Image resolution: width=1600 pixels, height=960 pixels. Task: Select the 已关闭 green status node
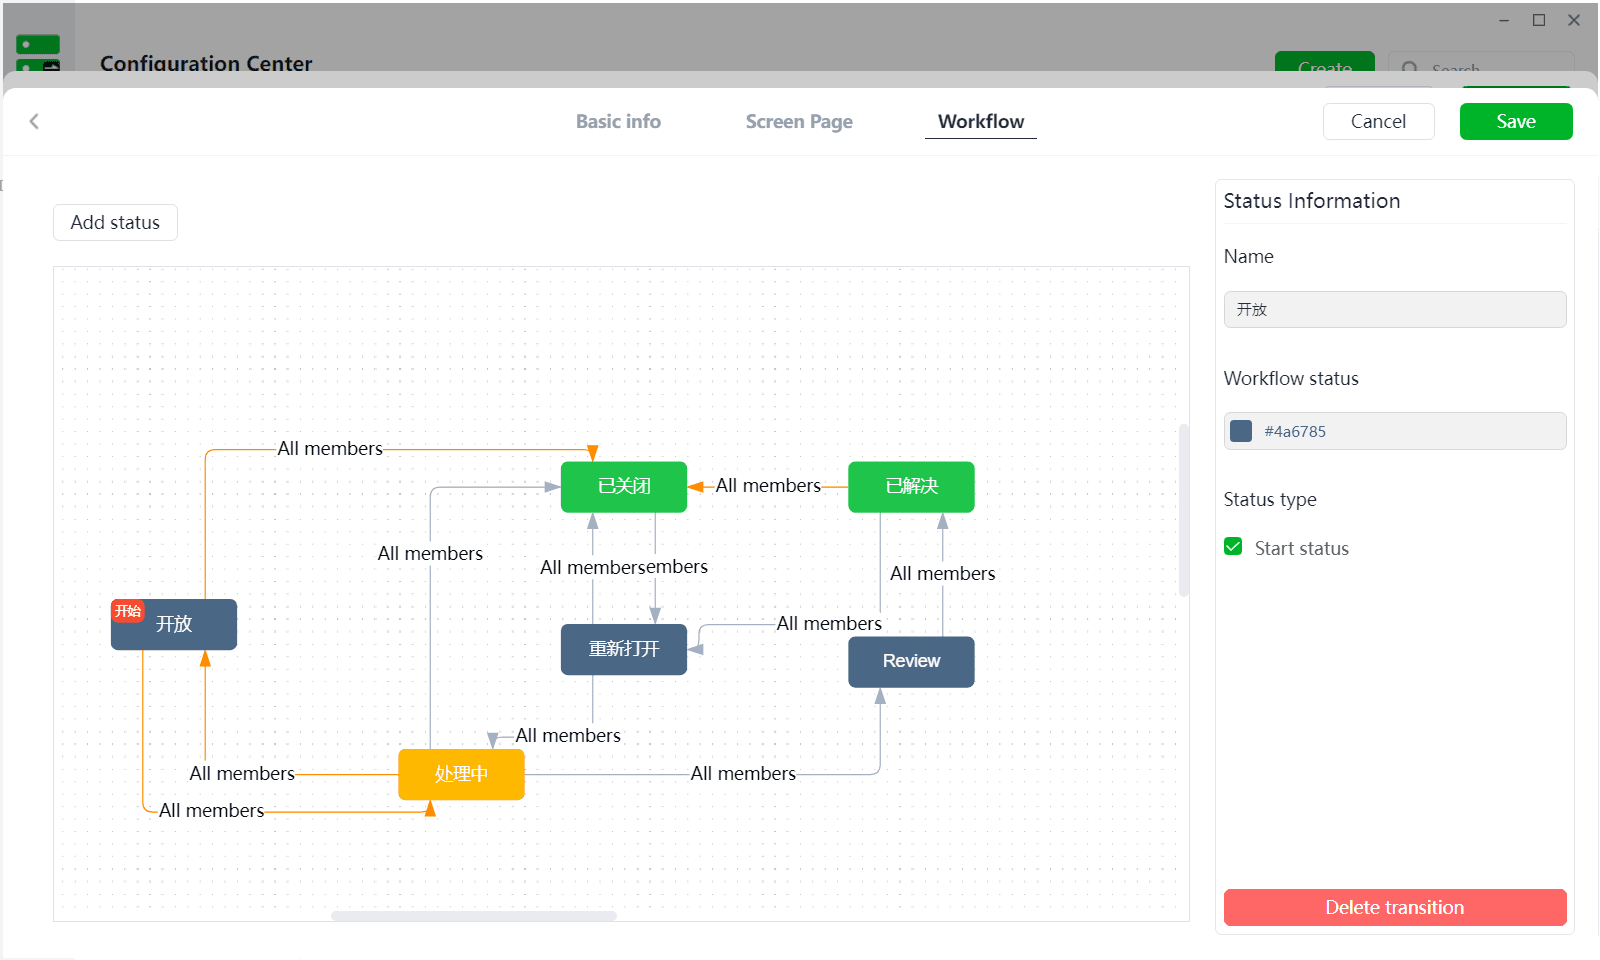click(x=624, y=487)
